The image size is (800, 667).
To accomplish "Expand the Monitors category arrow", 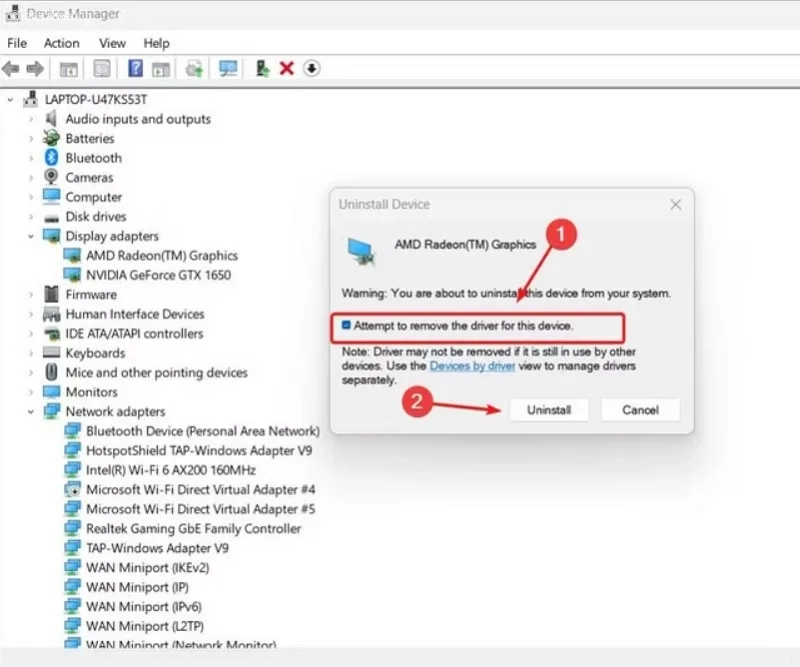I will pos(31,392).
